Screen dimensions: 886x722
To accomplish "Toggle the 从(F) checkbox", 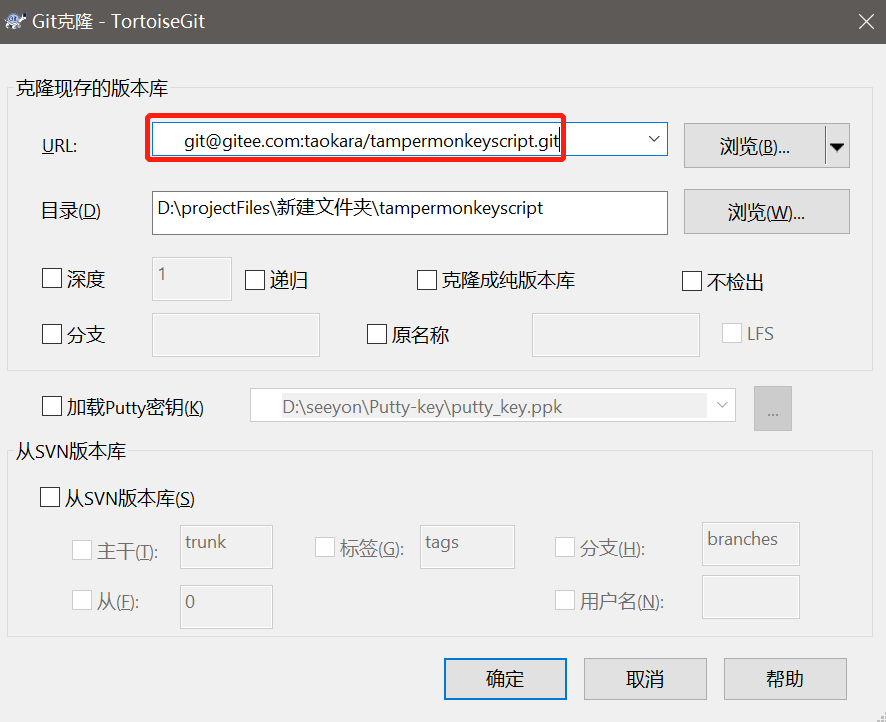I will [82, 601].
